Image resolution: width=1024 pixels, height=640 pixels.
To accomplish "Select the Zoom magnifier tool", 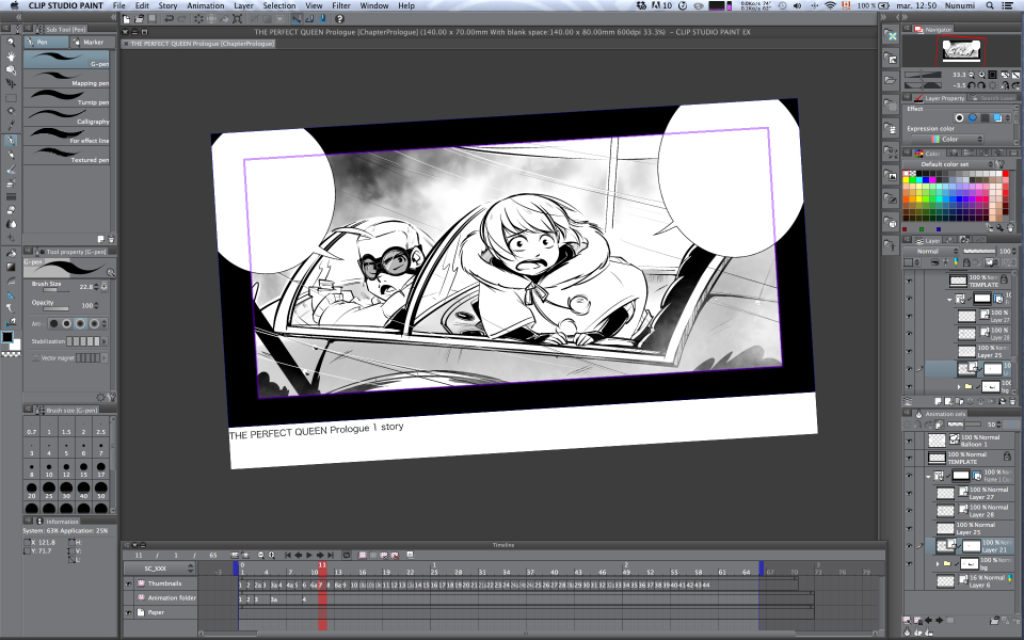I will click(x=10, y=44).
